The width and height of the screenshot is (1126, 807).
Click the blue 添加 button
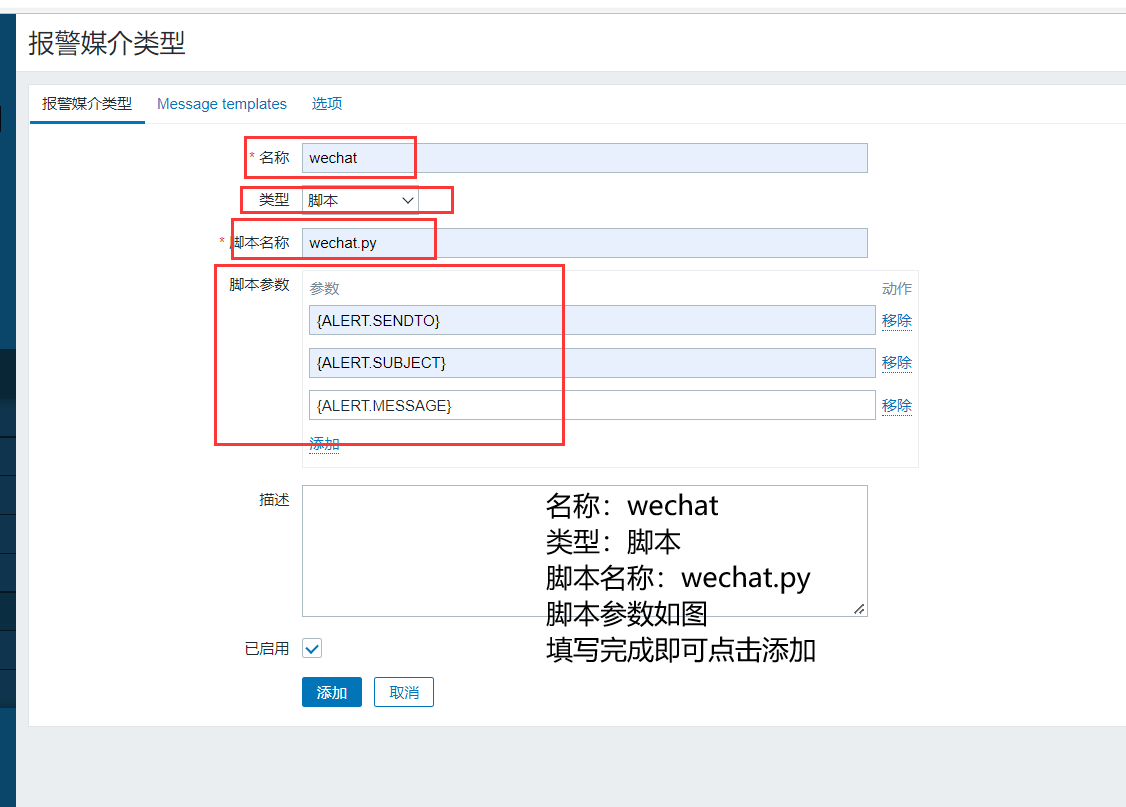click(332, 692)
